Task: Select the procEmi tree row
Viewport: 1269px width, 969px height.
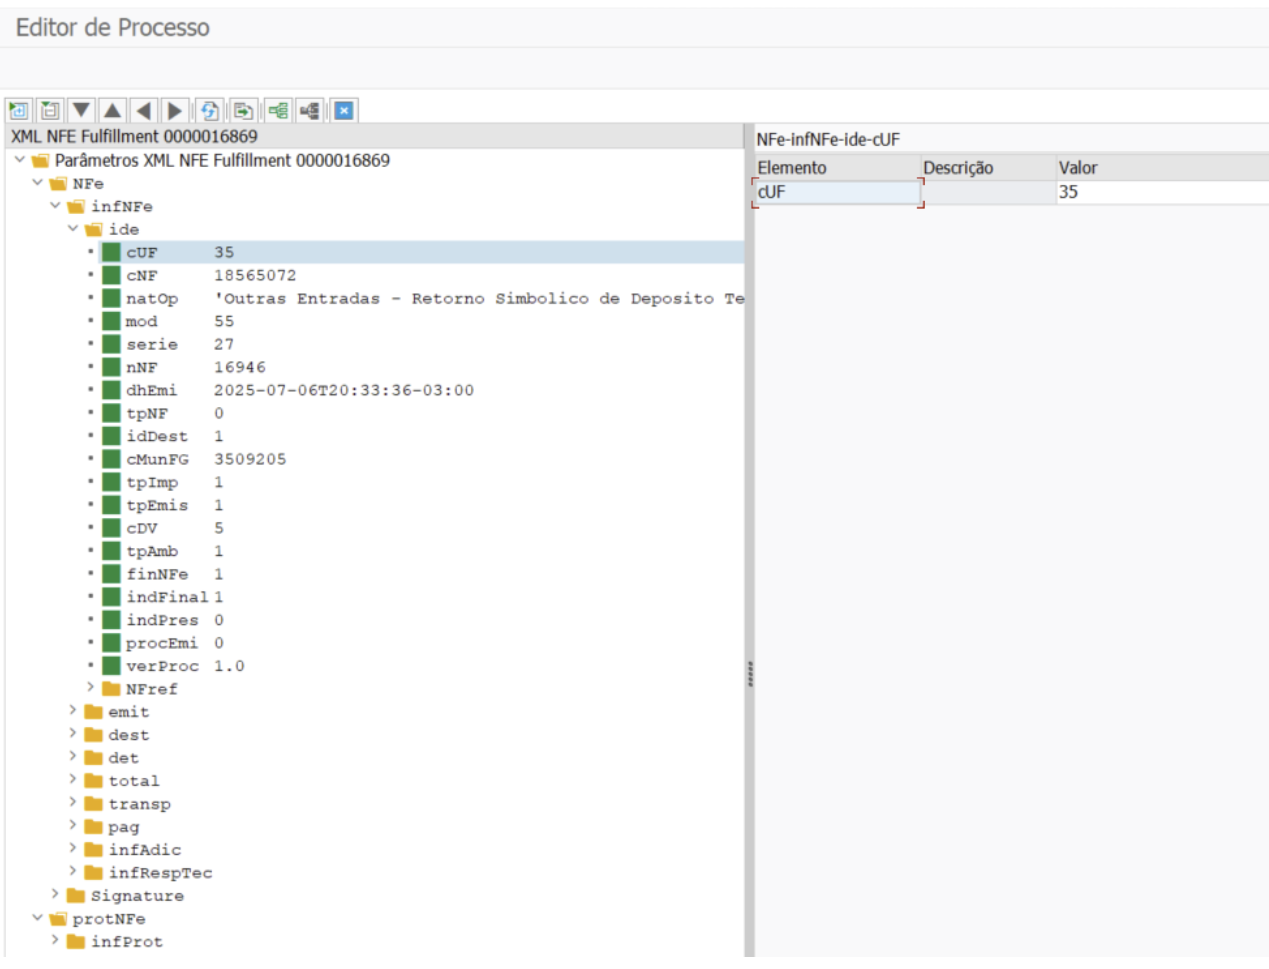Action: click(375, 643)
